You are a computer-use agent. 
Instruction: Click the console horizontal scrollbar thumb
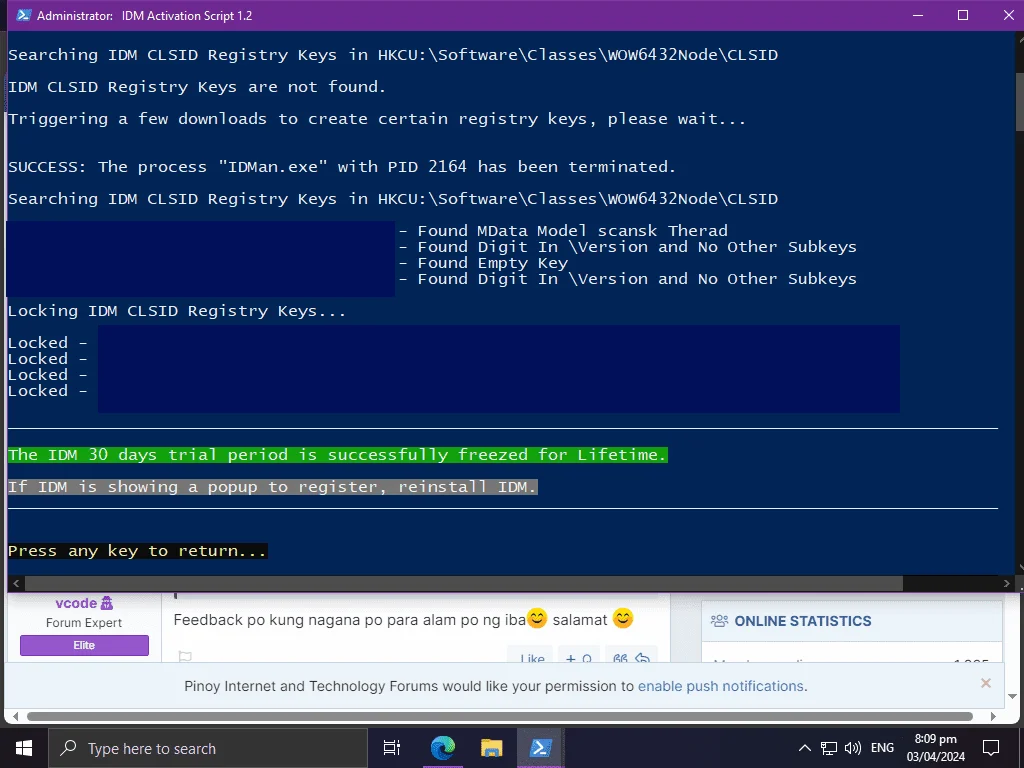click(464, 583)
